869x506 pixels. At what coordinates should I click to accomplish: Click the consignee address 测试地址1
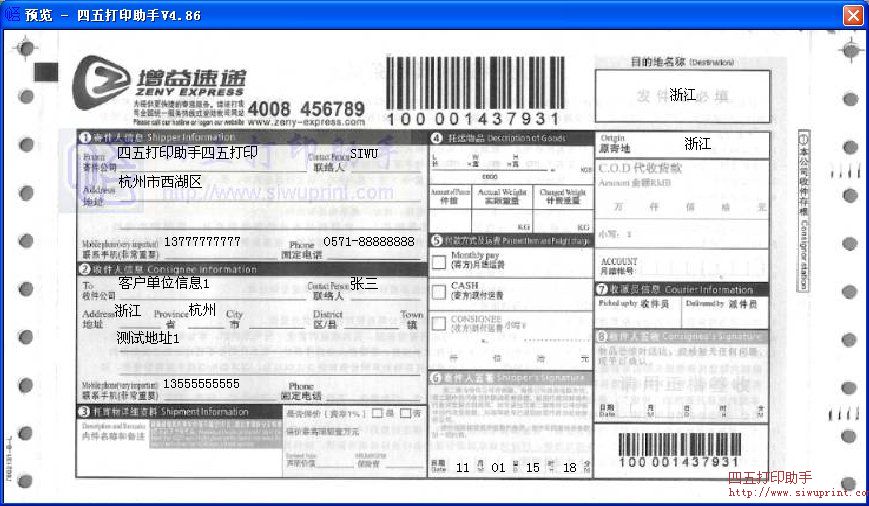point(148,338)
